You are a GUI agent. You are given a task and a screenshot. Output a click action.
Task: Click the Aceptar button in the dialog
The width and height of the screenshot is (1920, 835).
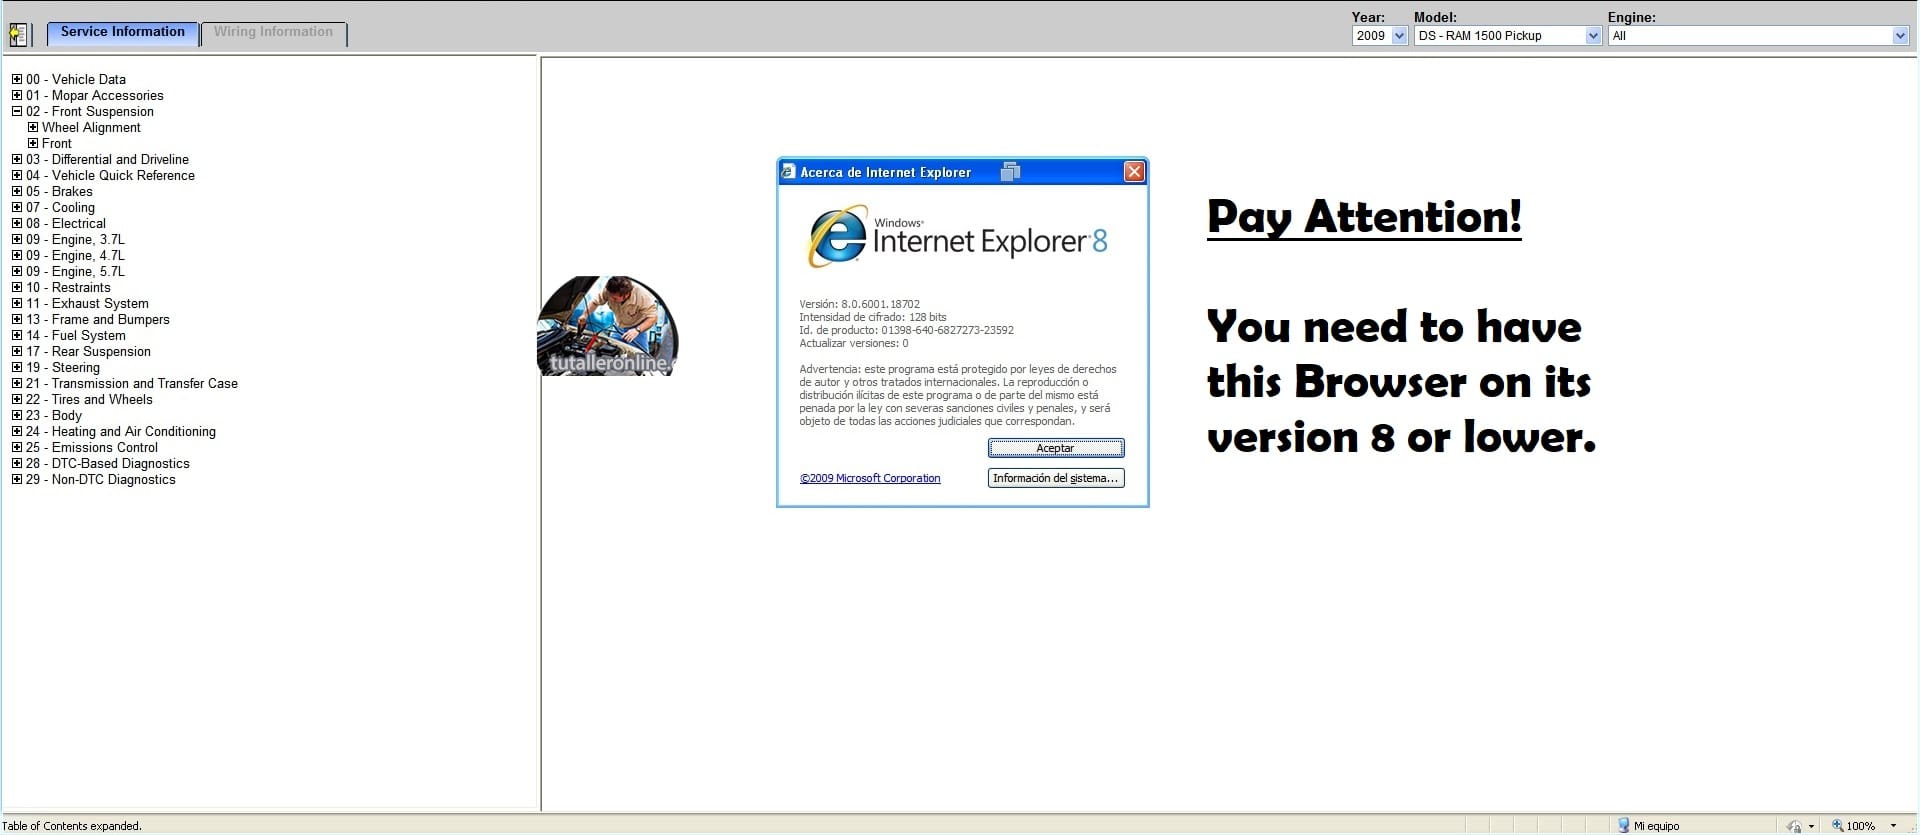tap(1056, 448)
